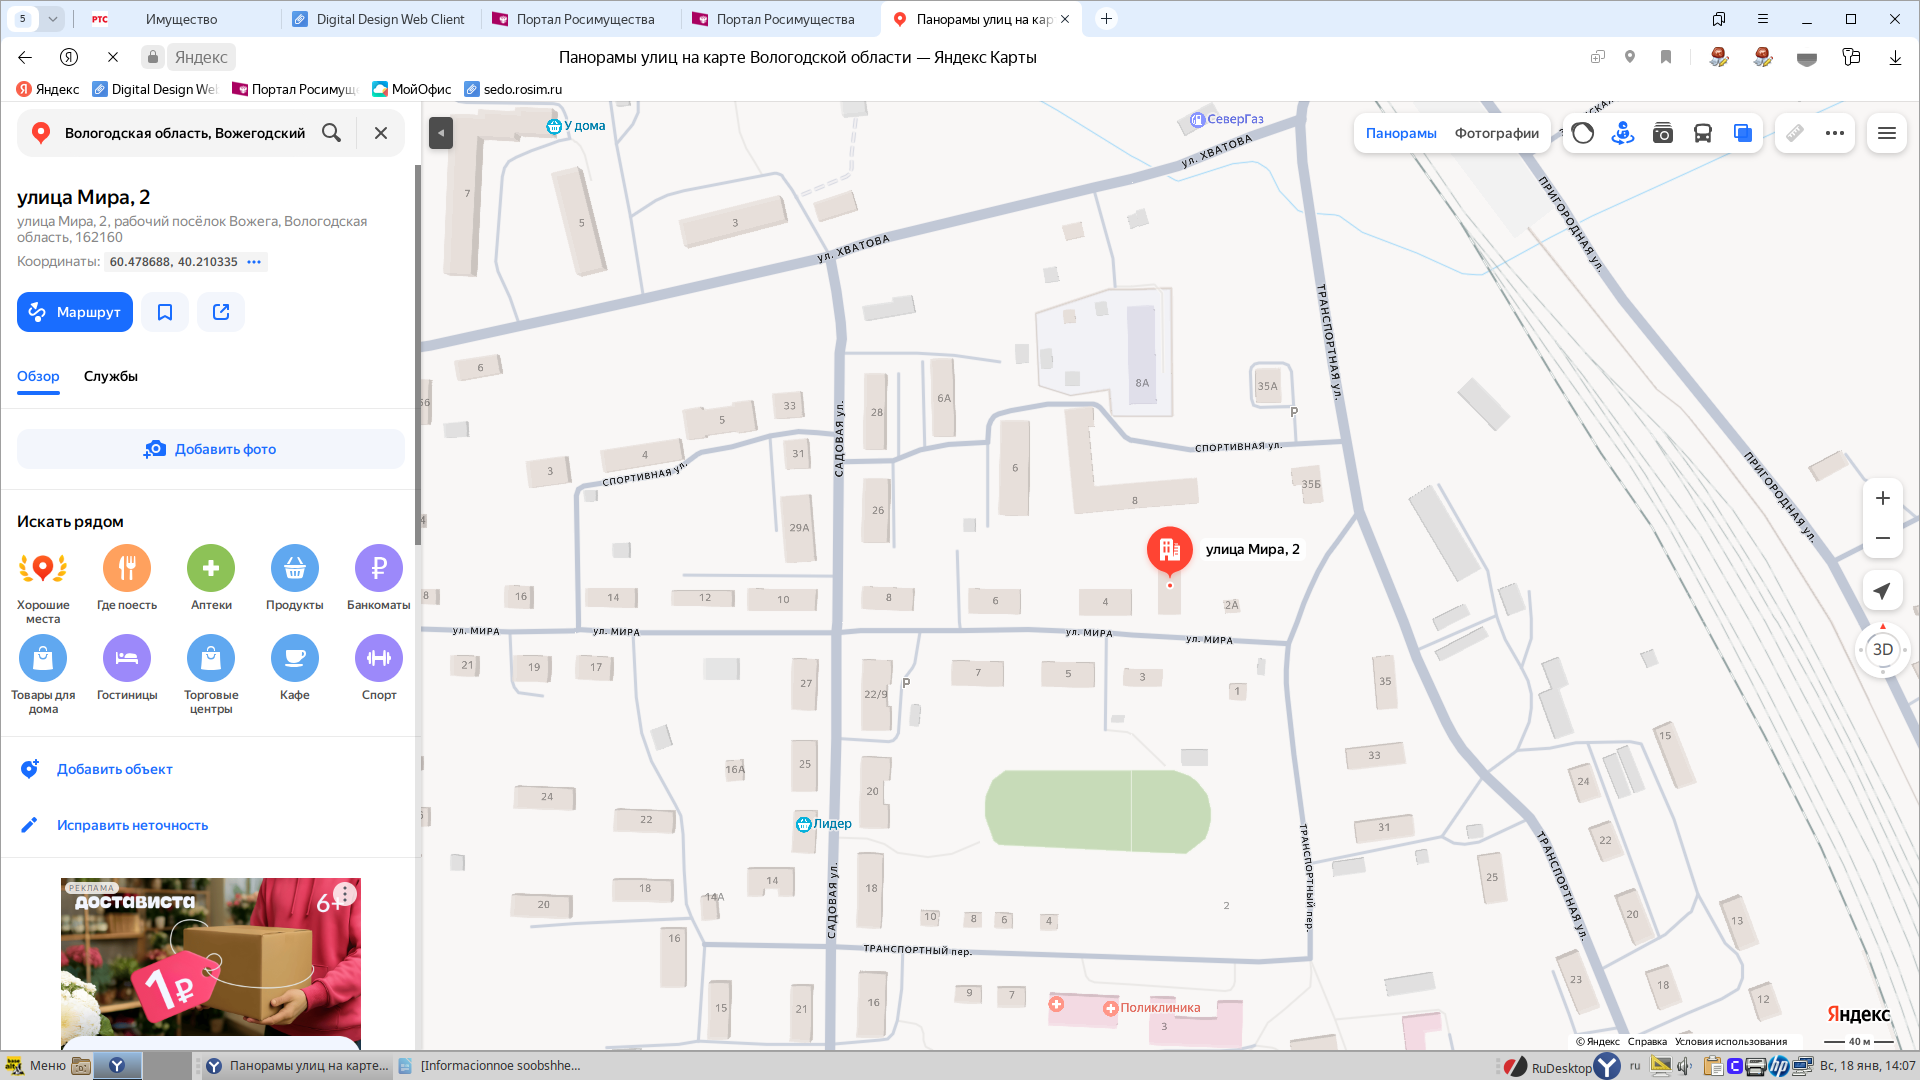Toggle the 3D map view
This screenshot has height=1080, width=1920.
pyautogui.click(x=1882, y=650)
